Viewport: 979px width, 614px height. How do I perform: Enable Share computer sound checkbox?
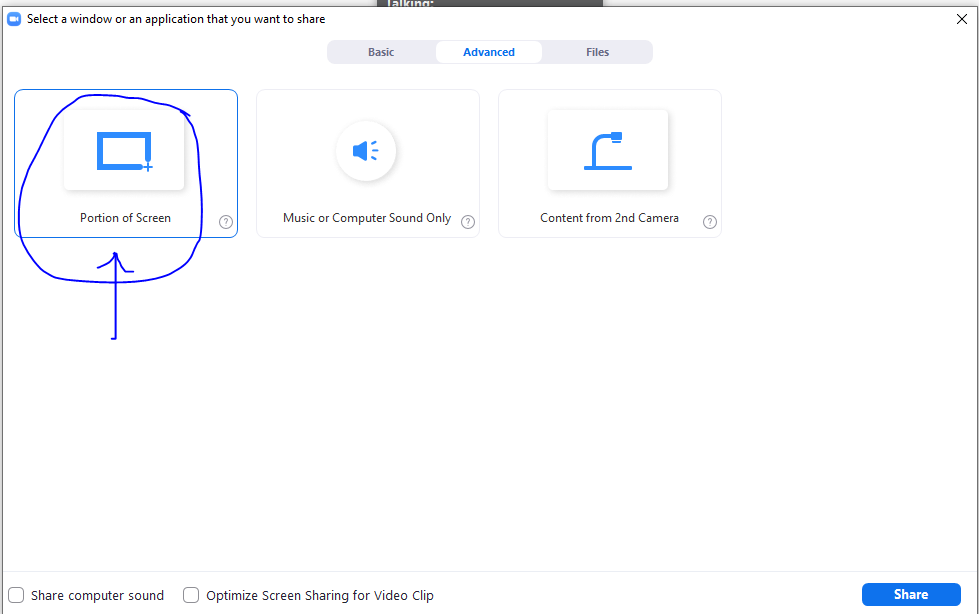coord(16,595)
